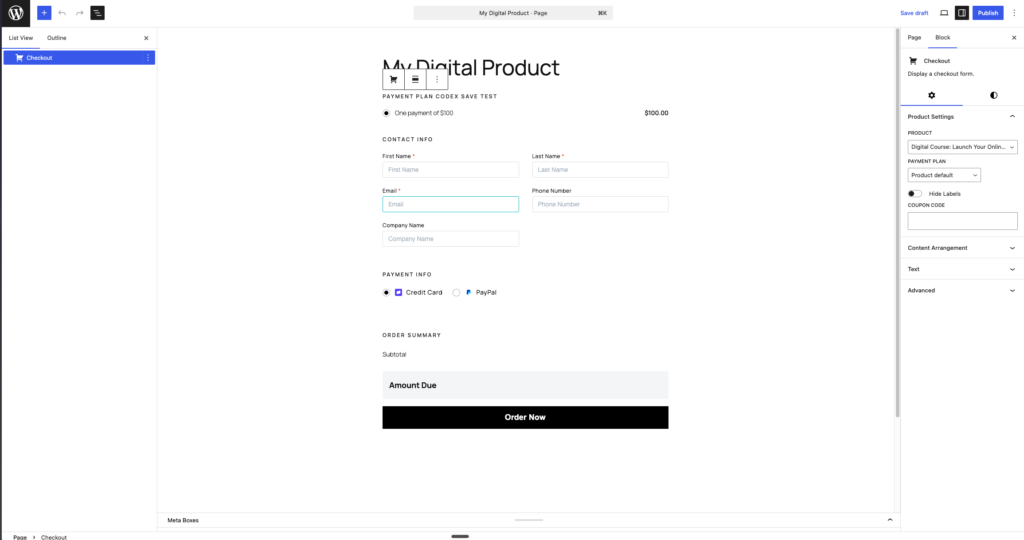Click the Coupon Code input field

962,221
